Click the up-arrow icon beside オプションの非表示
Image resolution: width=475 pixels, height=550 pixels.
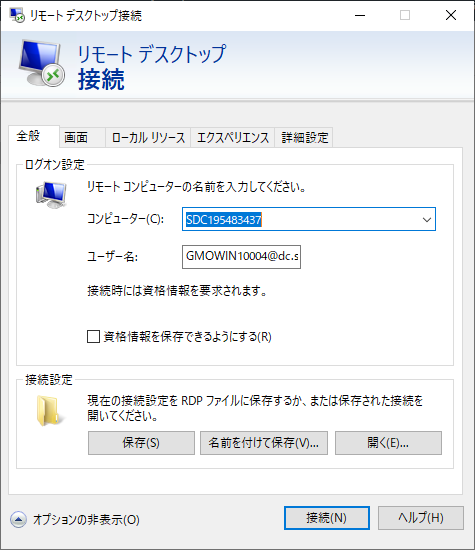(x=18, y=519)
